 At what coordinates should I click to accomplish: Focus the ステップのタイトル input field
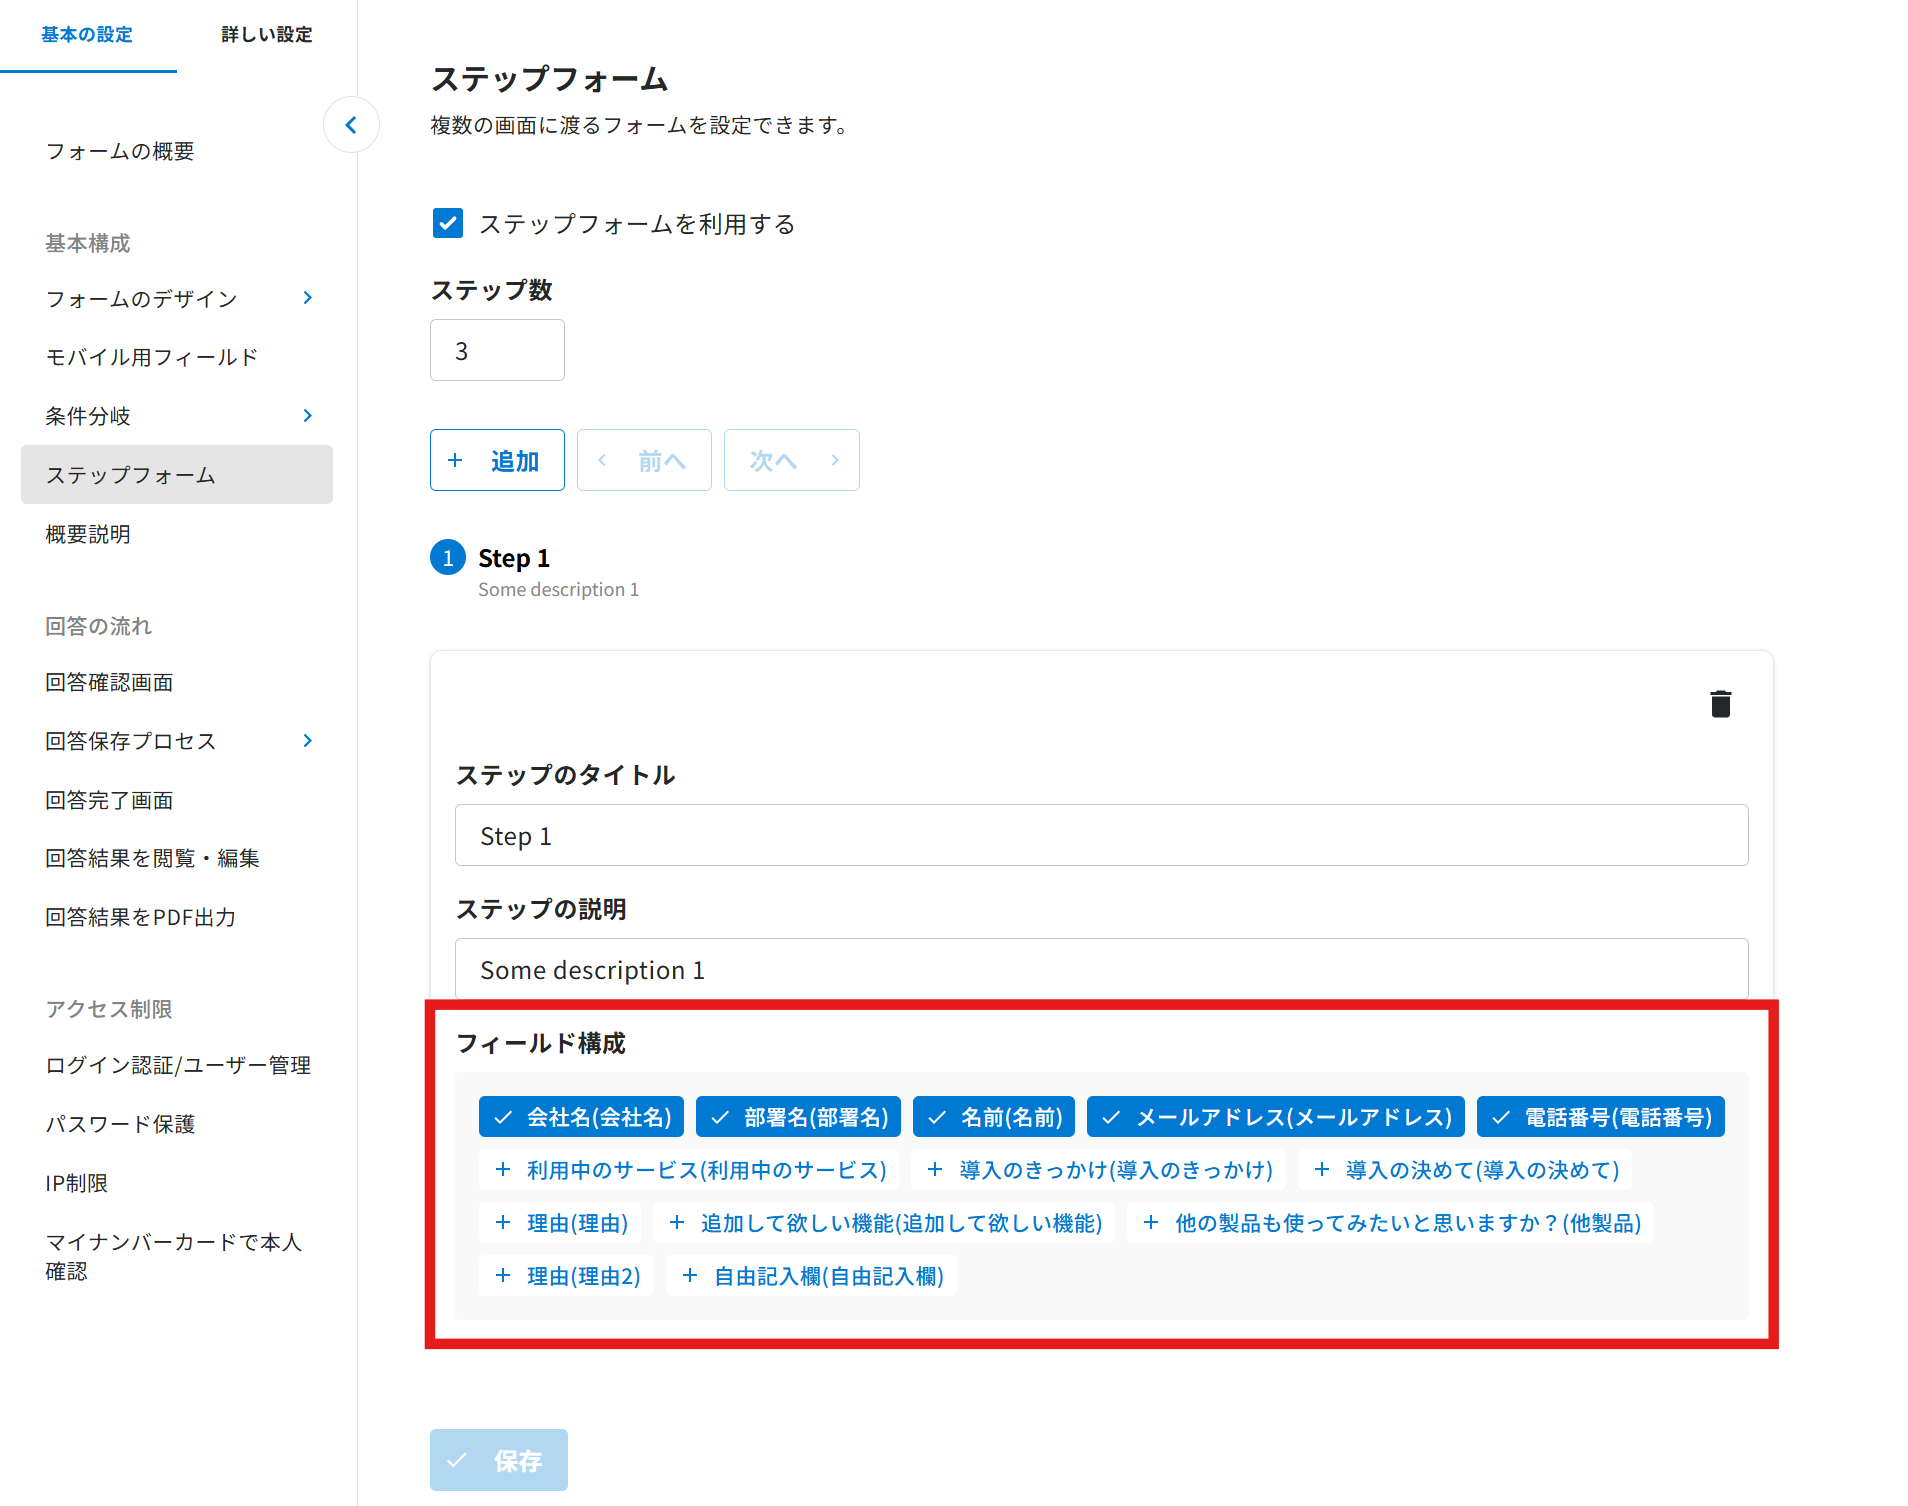tap(1101, 835)
